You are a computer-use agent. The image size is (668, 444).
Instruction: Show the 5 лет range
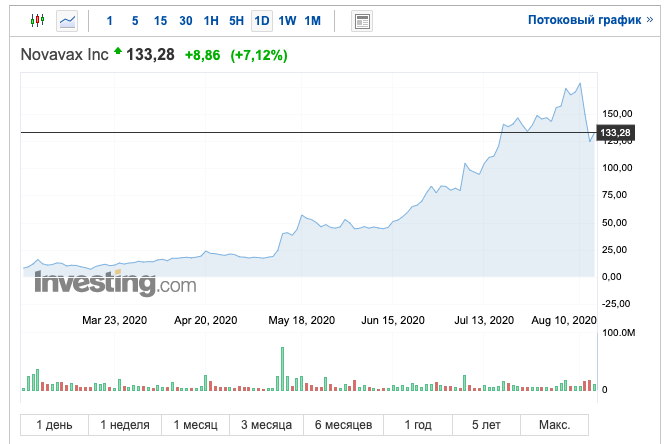pos(486,425)
